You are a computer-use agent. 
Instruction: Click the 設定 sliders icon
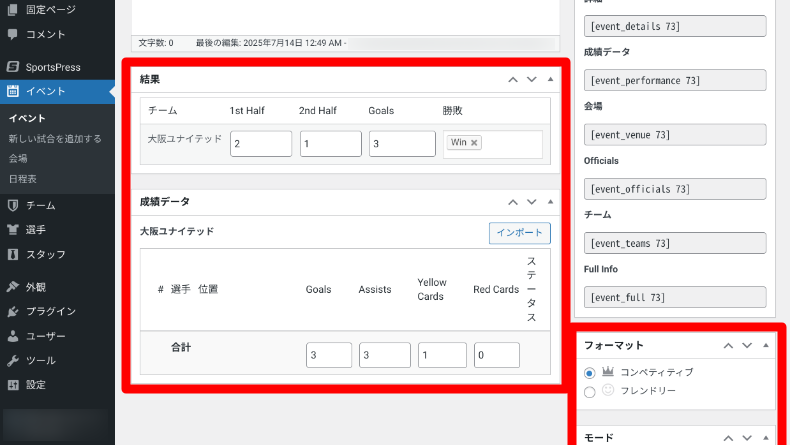(x=13, y=385)
